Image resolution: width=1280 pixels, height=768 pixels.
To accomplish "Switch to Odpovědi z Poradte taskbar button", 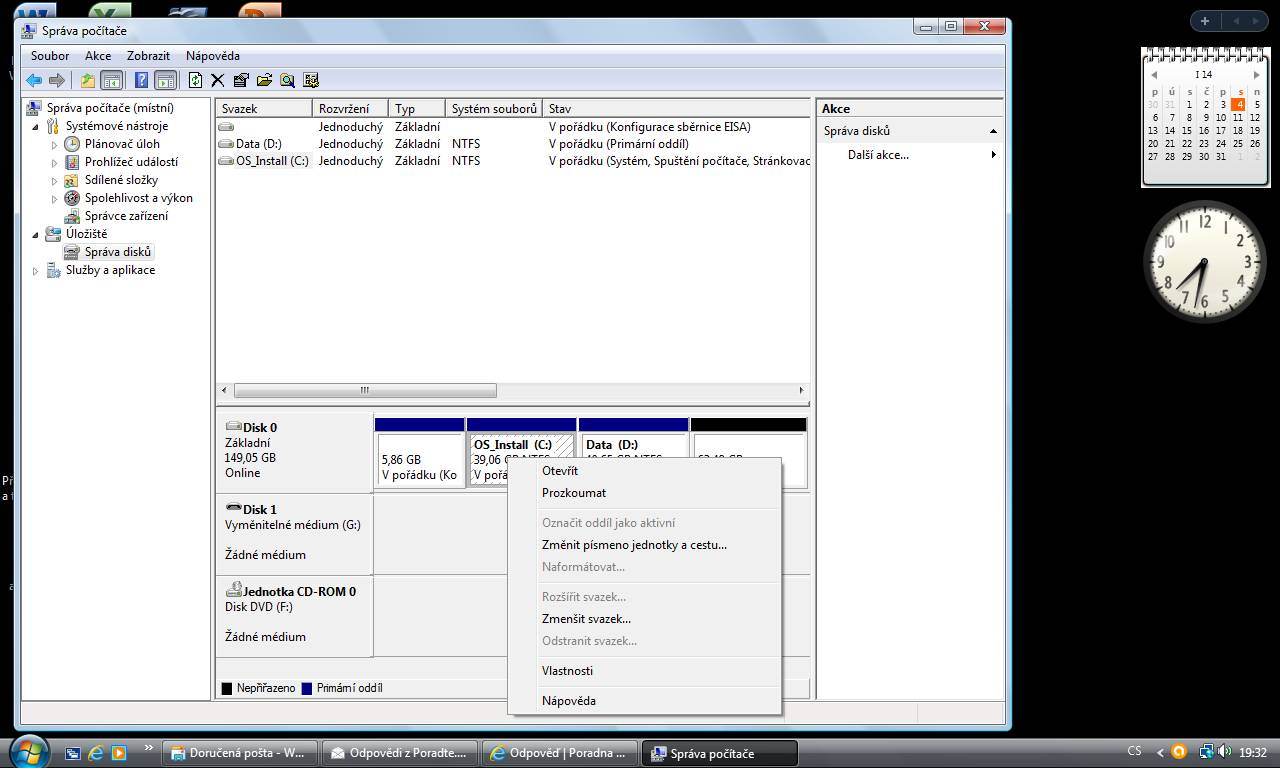I will coord(399,753).
